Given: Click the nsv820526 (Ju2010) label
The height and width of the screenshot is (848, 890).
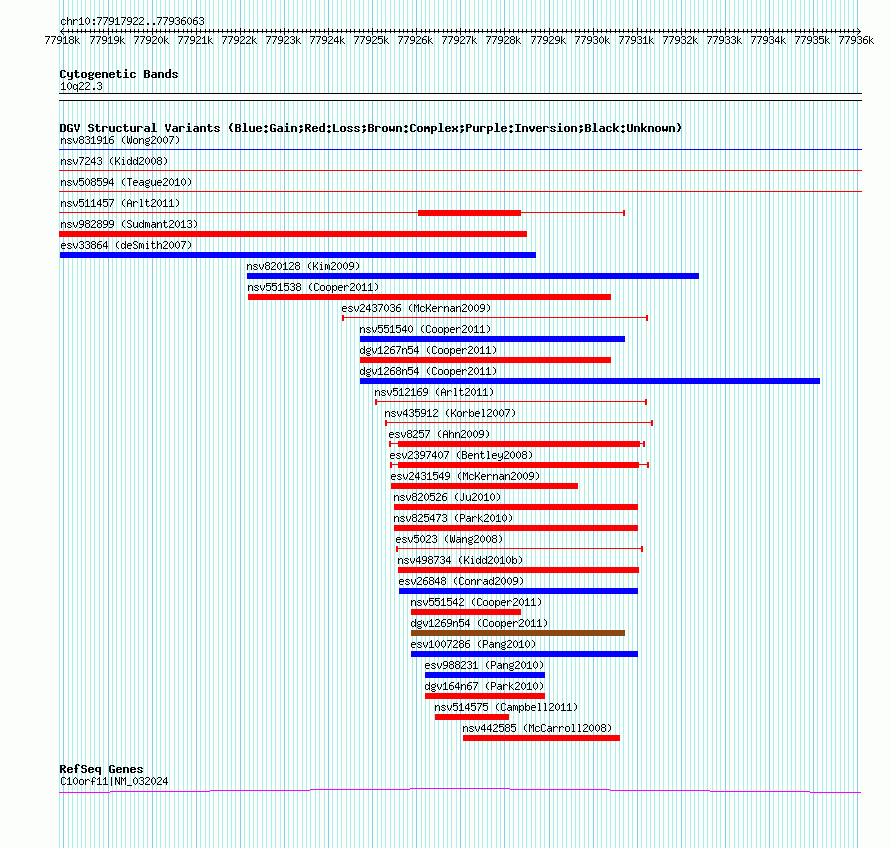Looking at the screenshot, I should pyautogui.click(x=447, y=497).
